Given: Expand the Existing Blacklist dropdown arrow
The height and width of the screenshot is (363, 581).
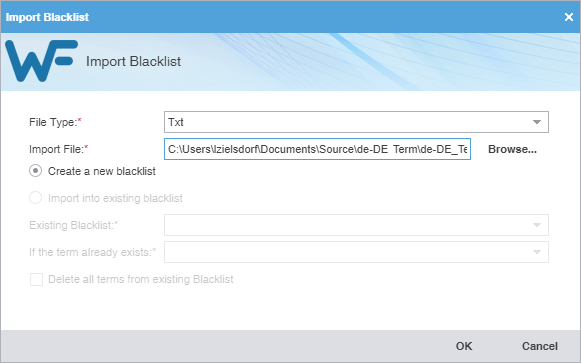Looking at the screenshot, I should click(537, 225).
